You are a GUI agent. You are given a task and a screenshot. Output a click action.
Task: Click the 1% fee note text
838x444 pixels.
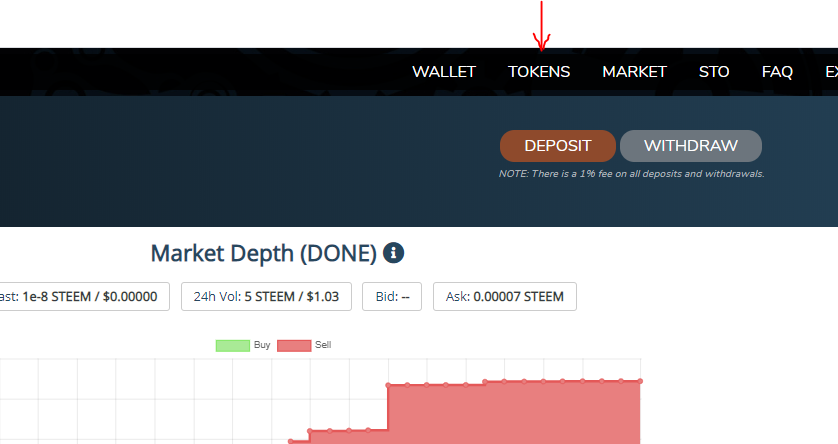click(631, 174)
